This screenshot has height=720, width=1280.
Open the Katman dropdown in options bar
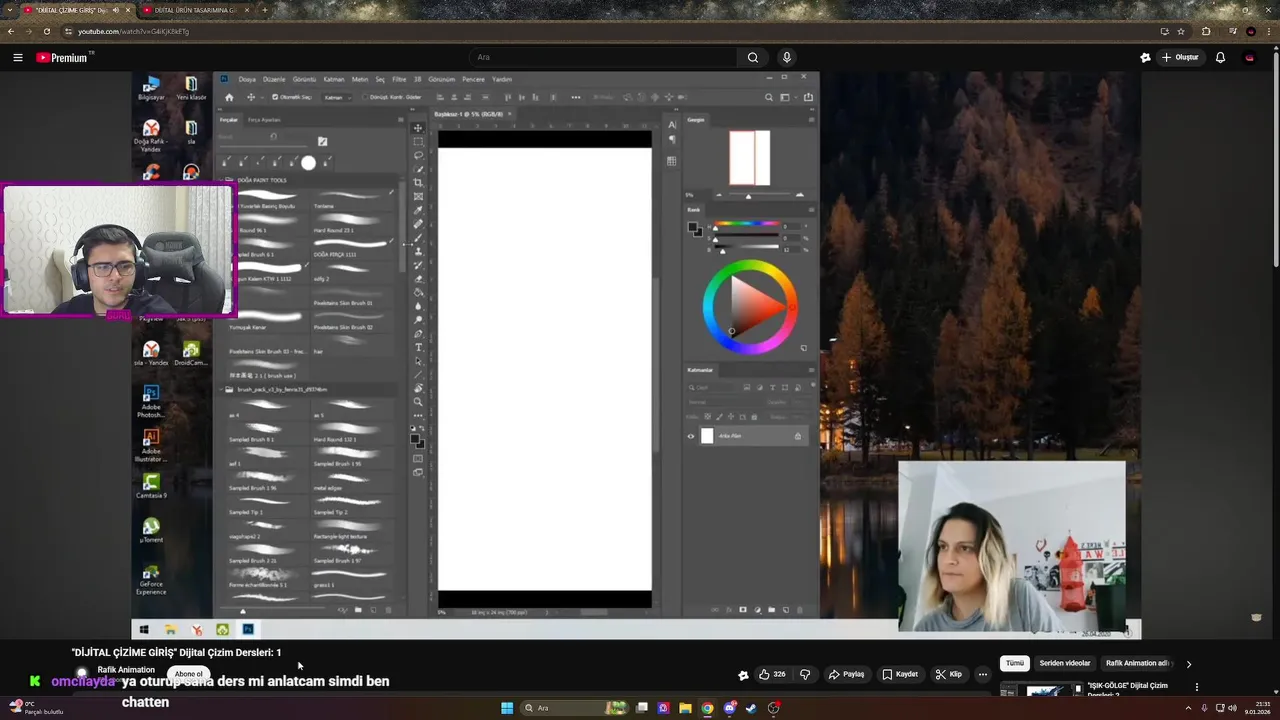click(x=338, y=97)
